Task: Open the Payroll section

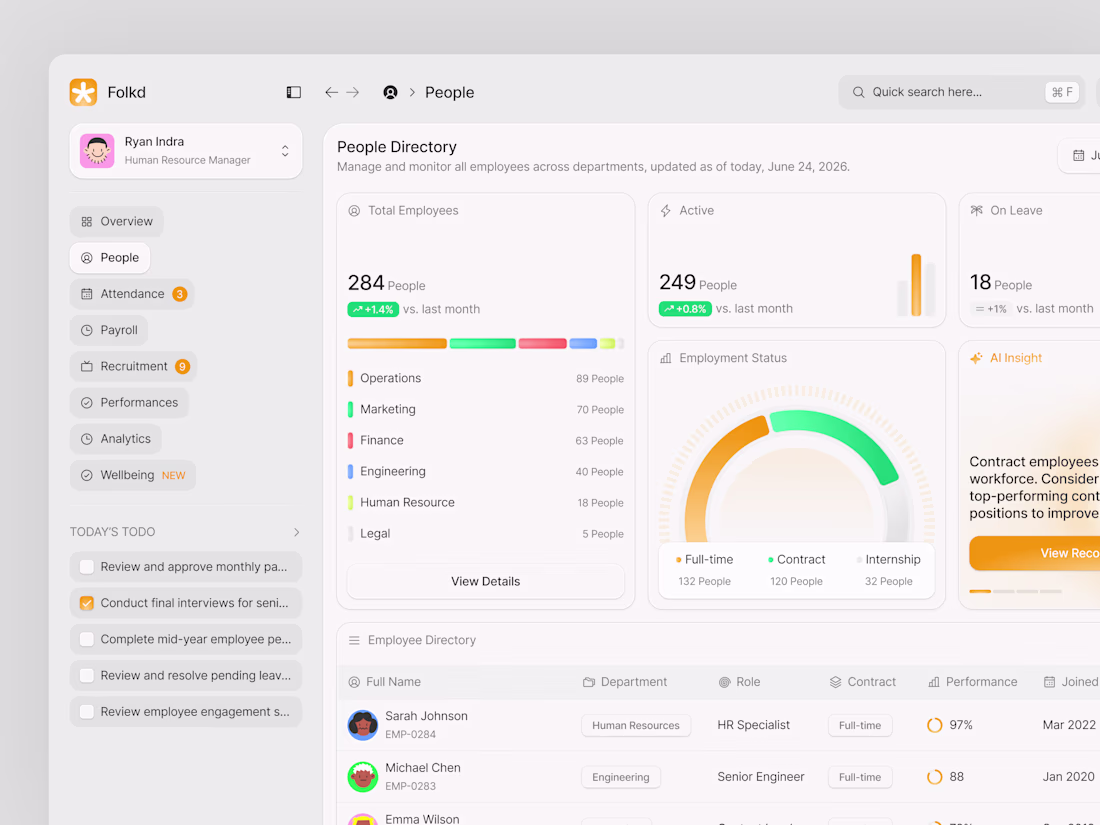Action: 109,330
